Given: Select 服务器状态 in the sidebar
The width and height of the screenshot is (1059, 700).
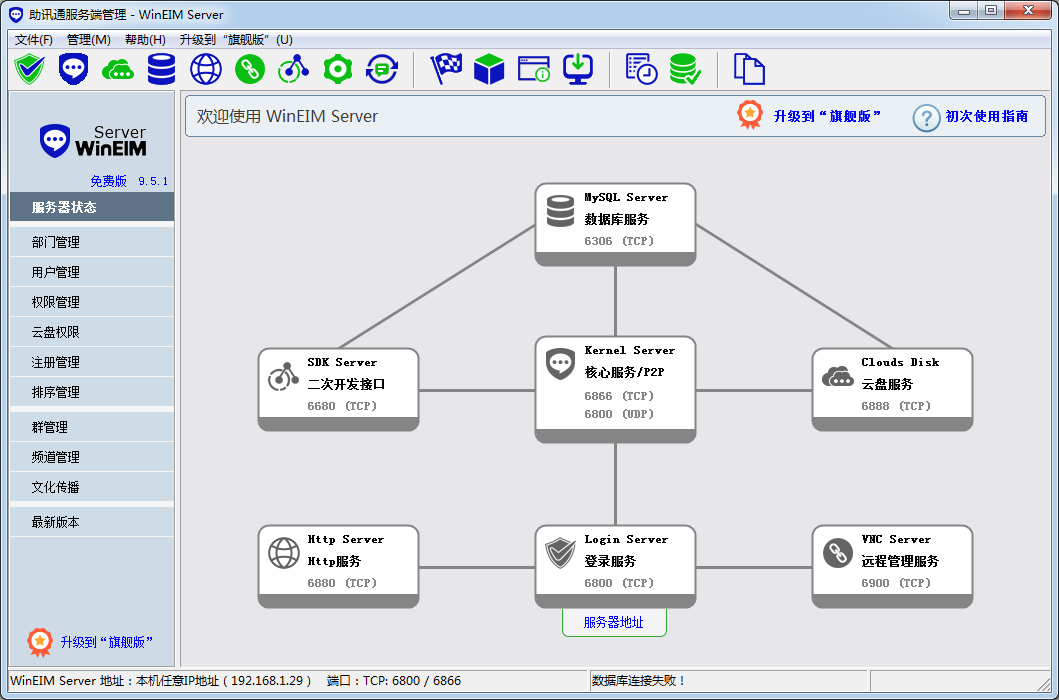Looking at the screenshot, I should [x=92, y=207].
